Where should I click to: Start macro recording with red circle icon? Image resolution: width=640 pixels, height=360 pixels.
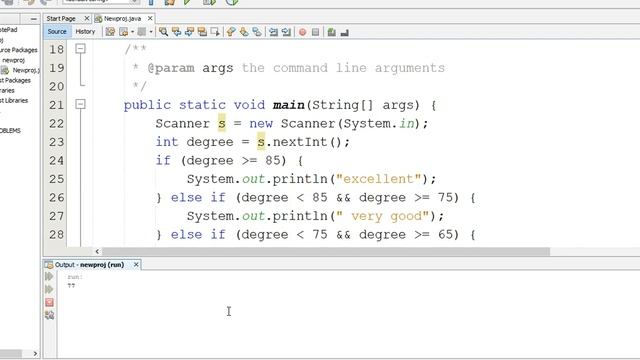pos(302,32)
